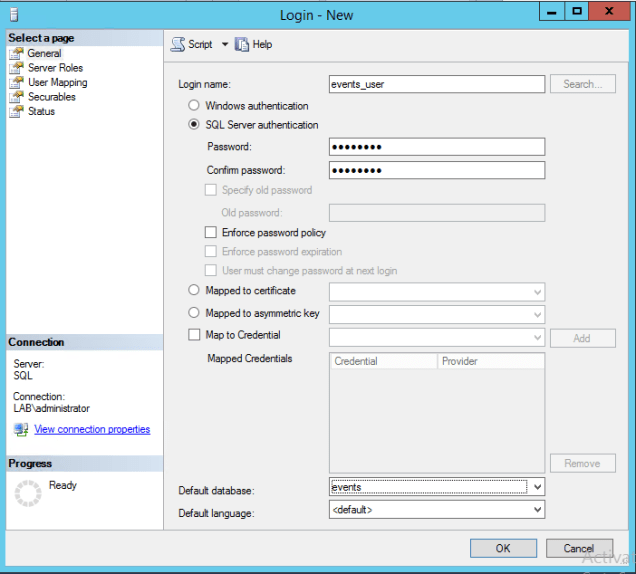Close the Login - New dialog
This screenshot has height=574, width=636.
click(x=609, y=11)
